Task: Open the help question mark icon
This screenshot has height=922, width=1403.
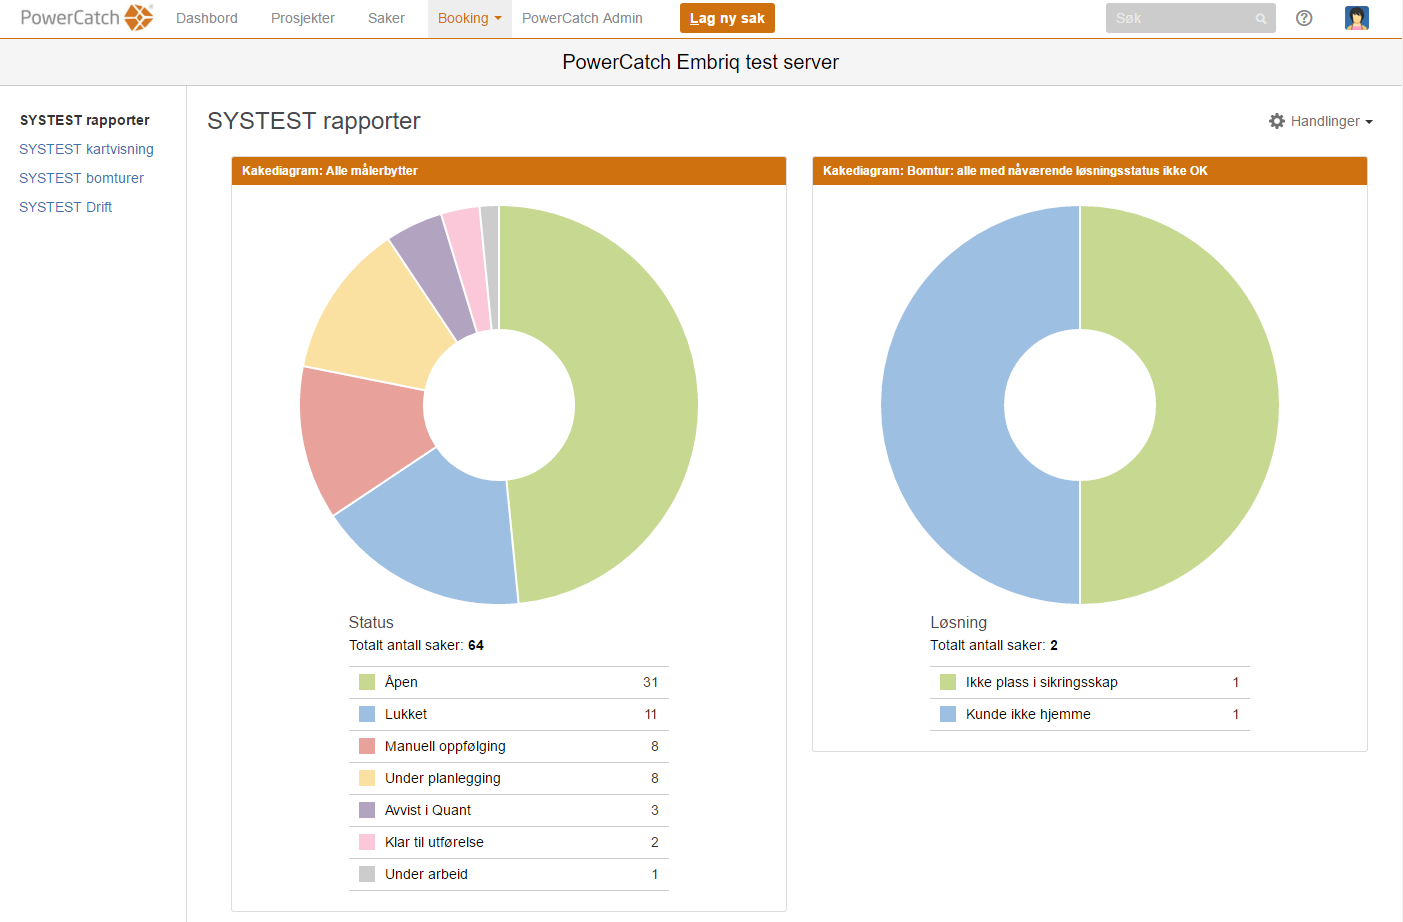Action: tap(1304, 18)
